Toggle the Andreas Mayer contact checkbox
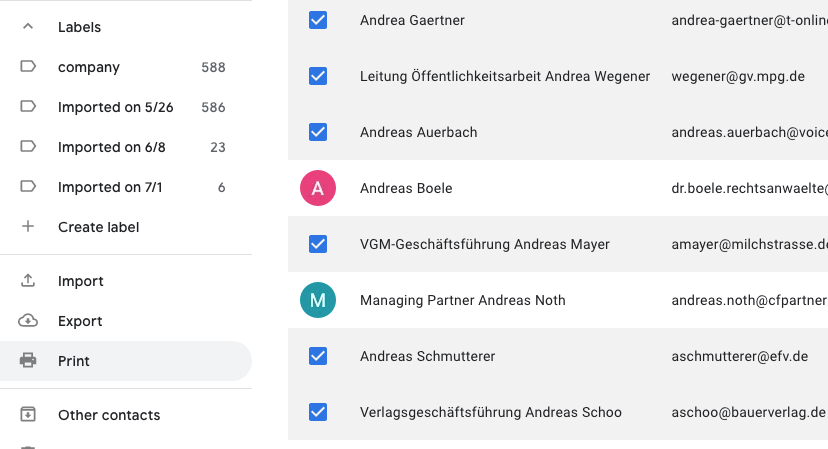This screenshot has height=449, width=828. click(x=318, y=244)
